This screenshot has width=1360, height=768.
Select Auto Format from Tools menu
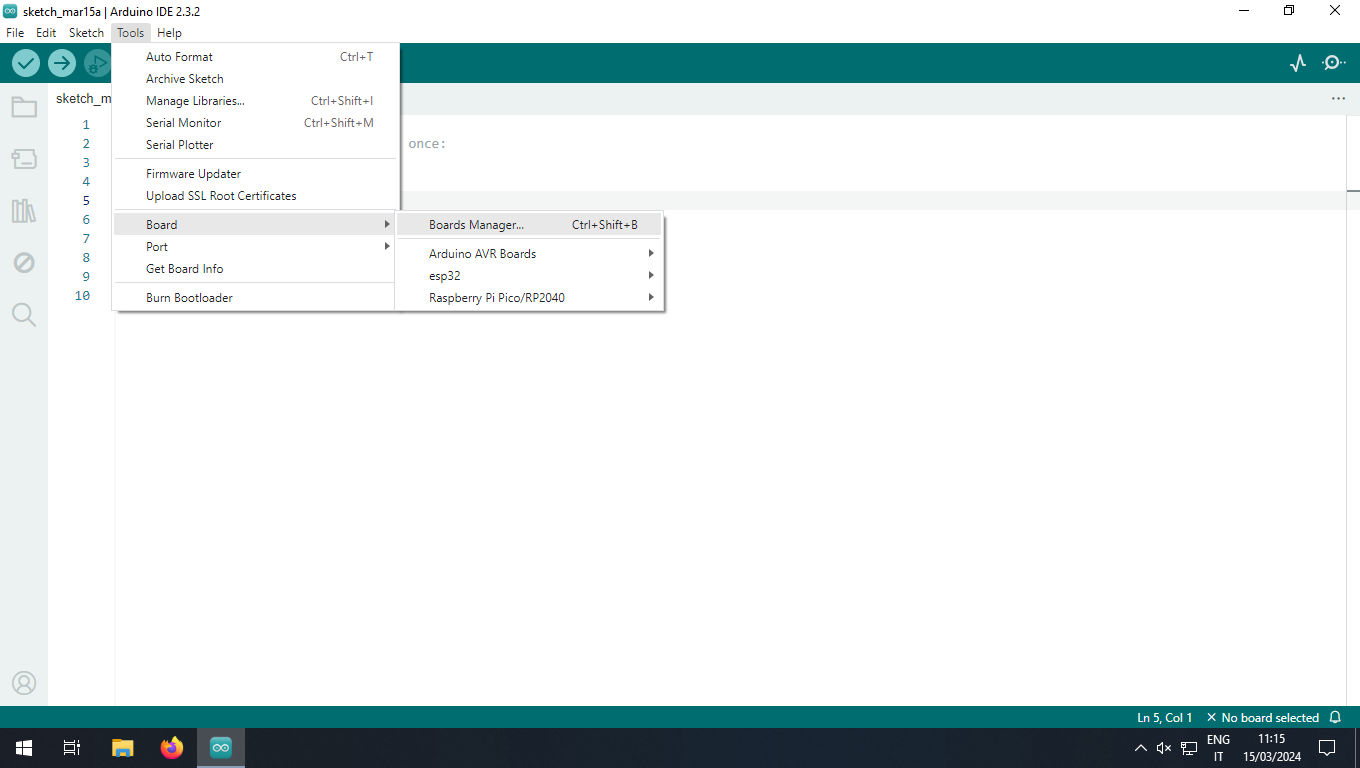(256, 57)
